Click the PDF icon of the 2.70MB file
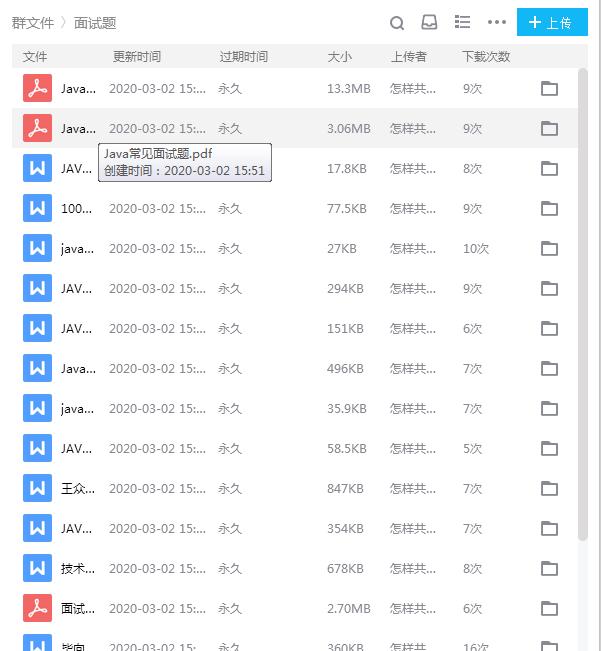This screenshot has height=651, width=601. (37, 608)
